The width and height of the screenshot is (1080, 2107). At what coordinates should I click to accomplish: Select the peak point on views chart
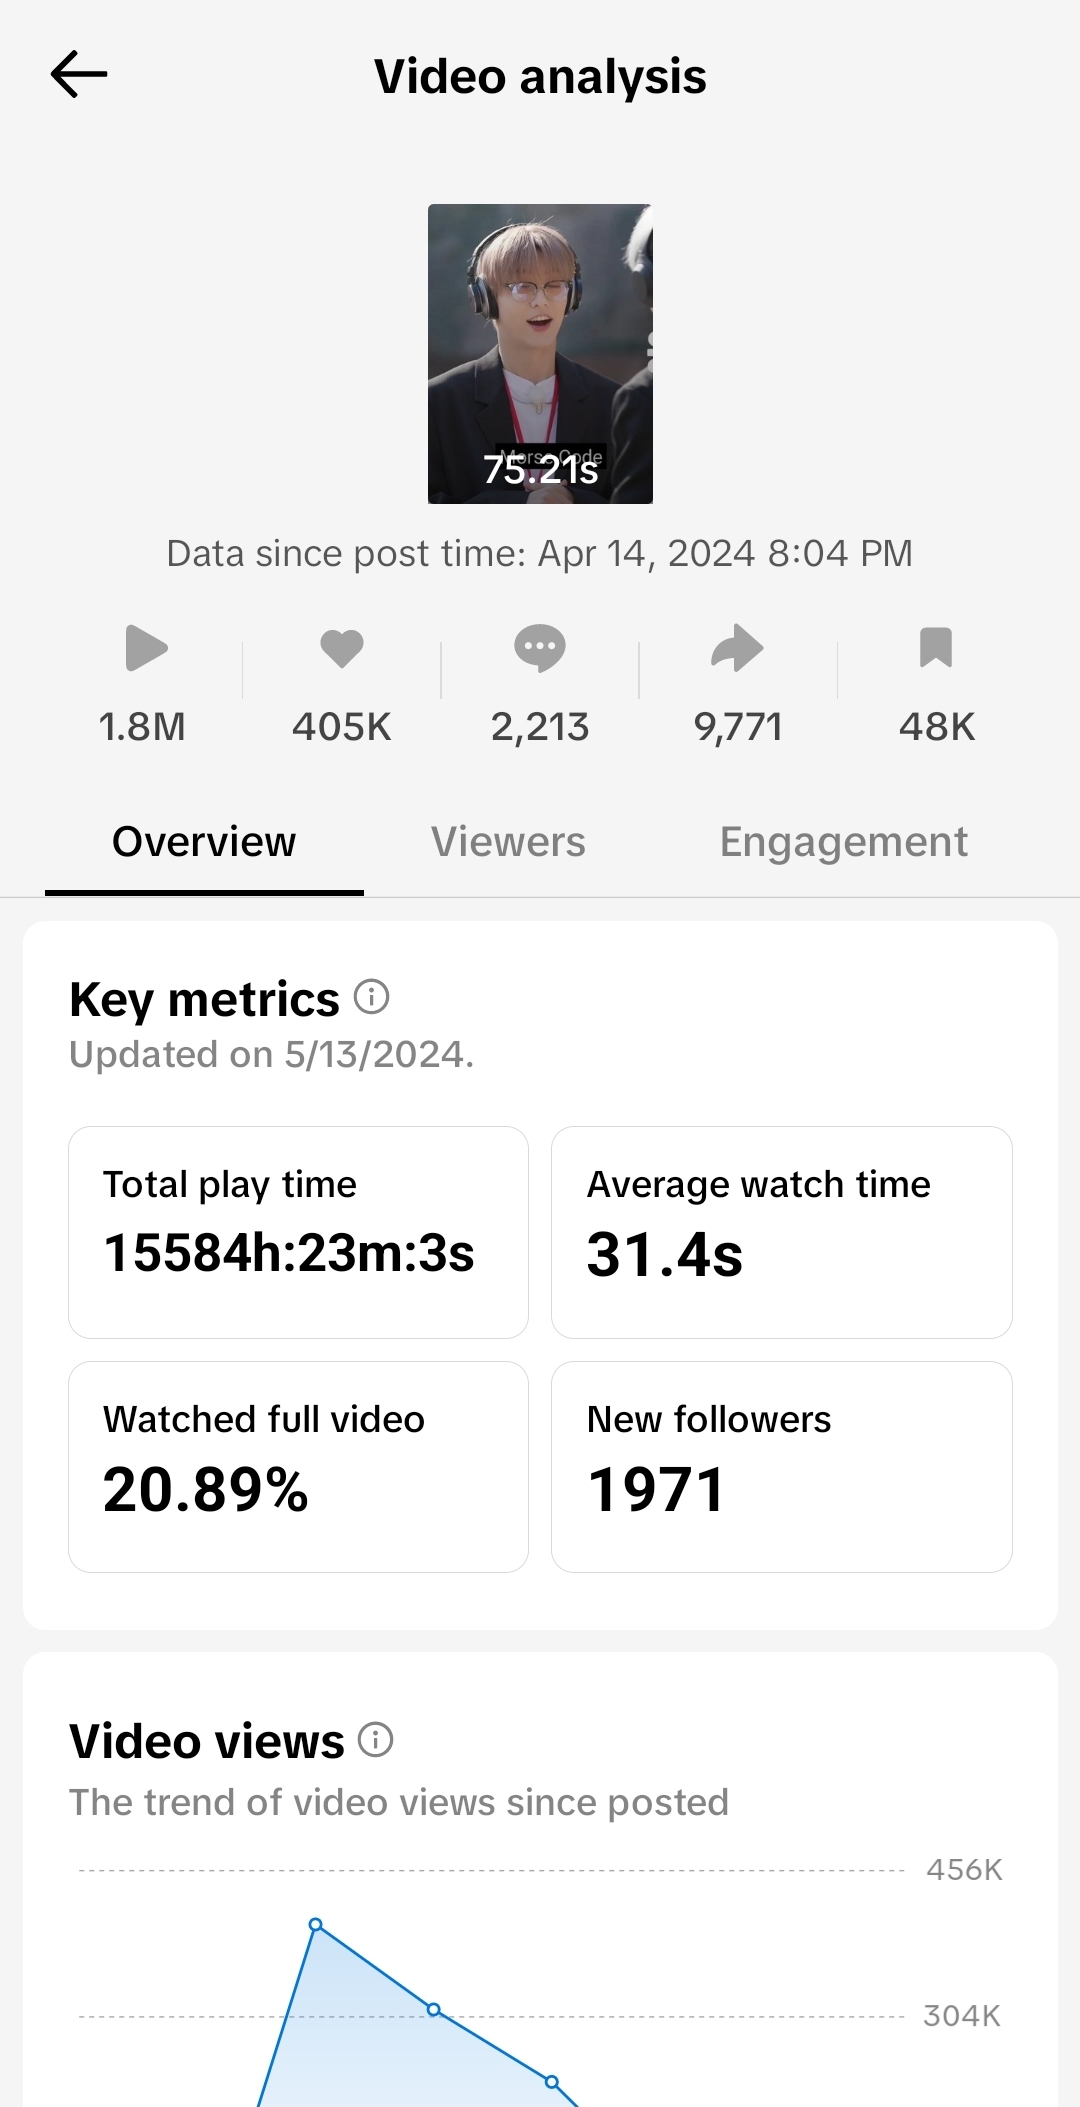pyautogui.click(x=316, y=1925)
